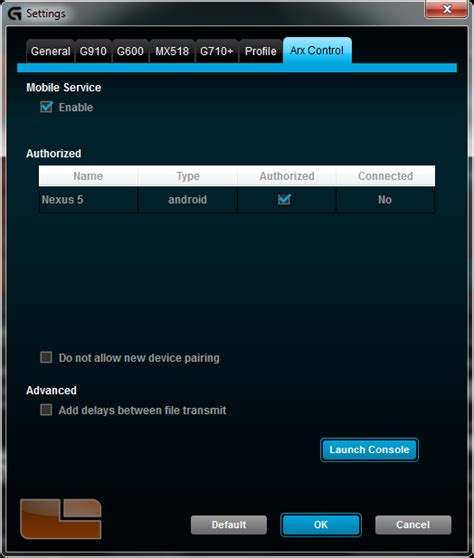
Task: Enable Do not allow new device pairing
Action: click(46, 357)
